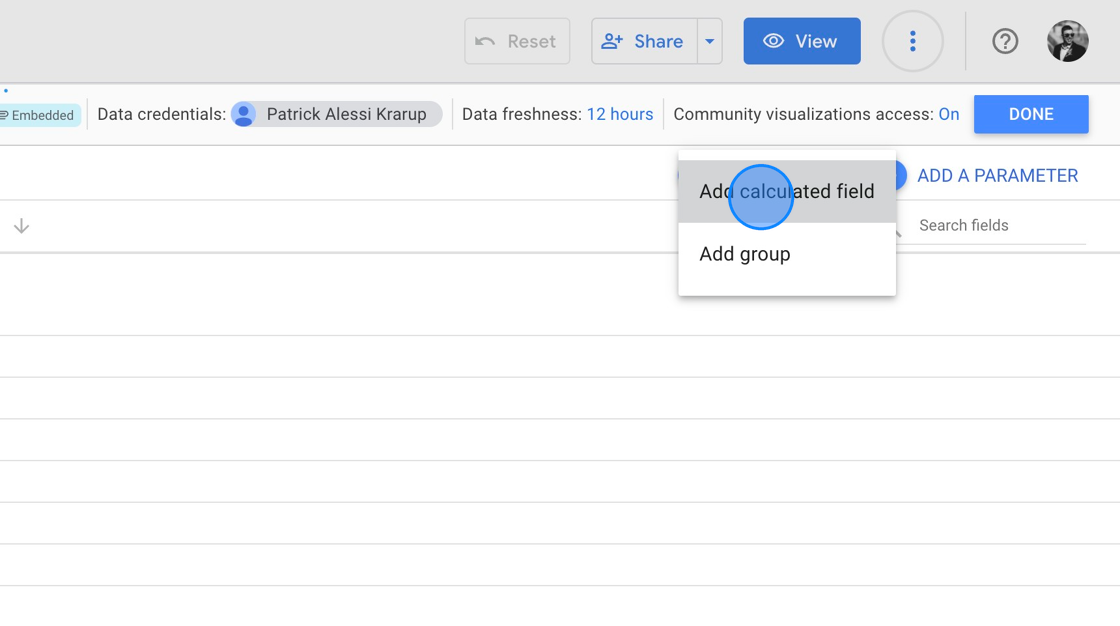Click the DONE button
This screenshot has height=626, width=1120.
(x=1031, y=114)
